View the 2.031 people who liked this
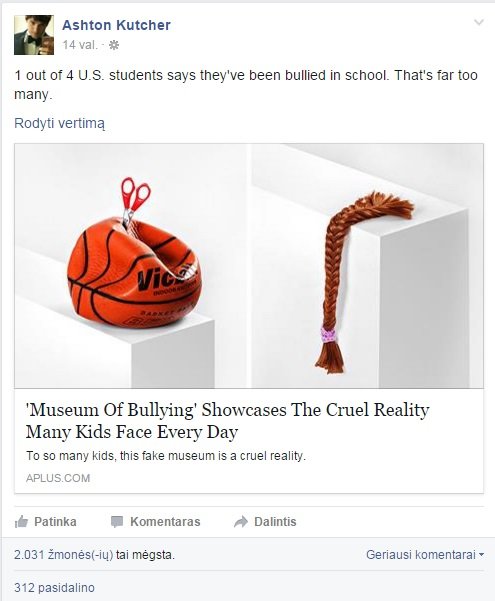 pyautogui.click(x=94, y=555)
